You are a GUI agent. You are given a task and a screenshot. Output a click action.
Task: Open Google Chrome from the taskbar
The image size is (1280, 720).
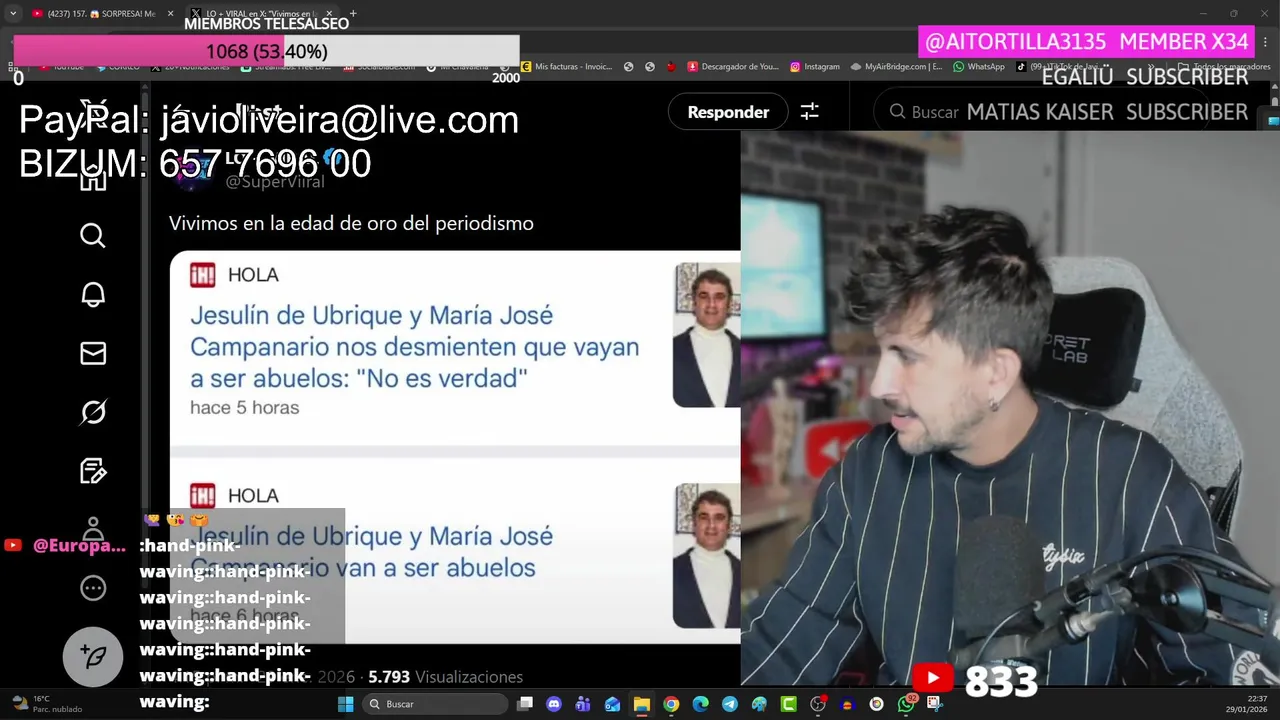[x=671, y=704]
